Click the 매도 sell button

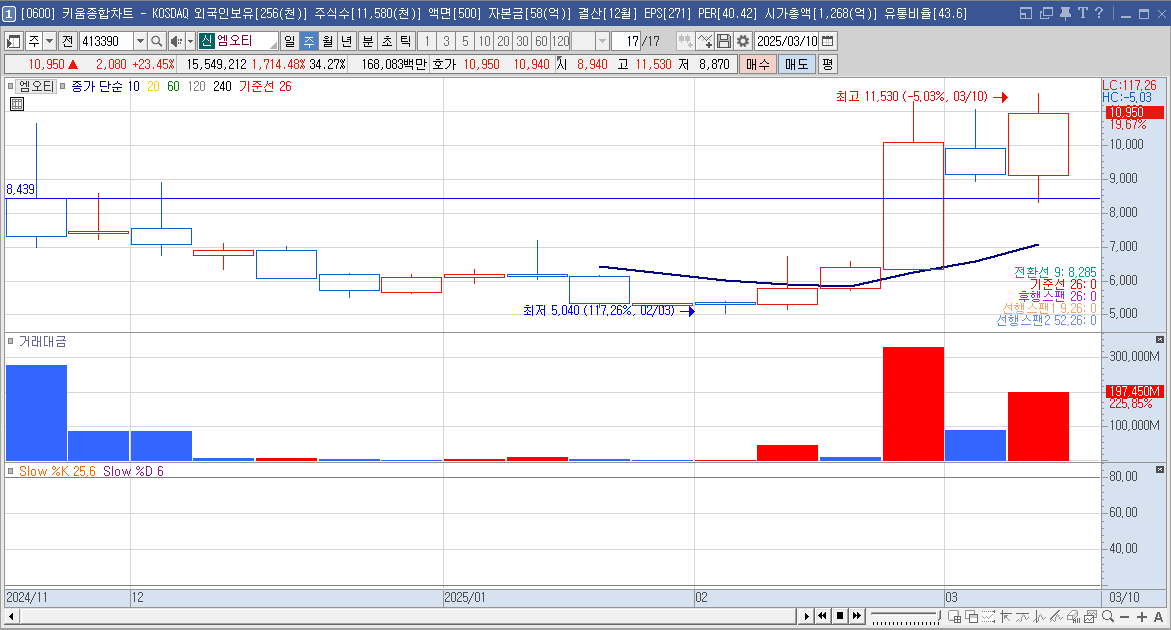tap(796, 64)
